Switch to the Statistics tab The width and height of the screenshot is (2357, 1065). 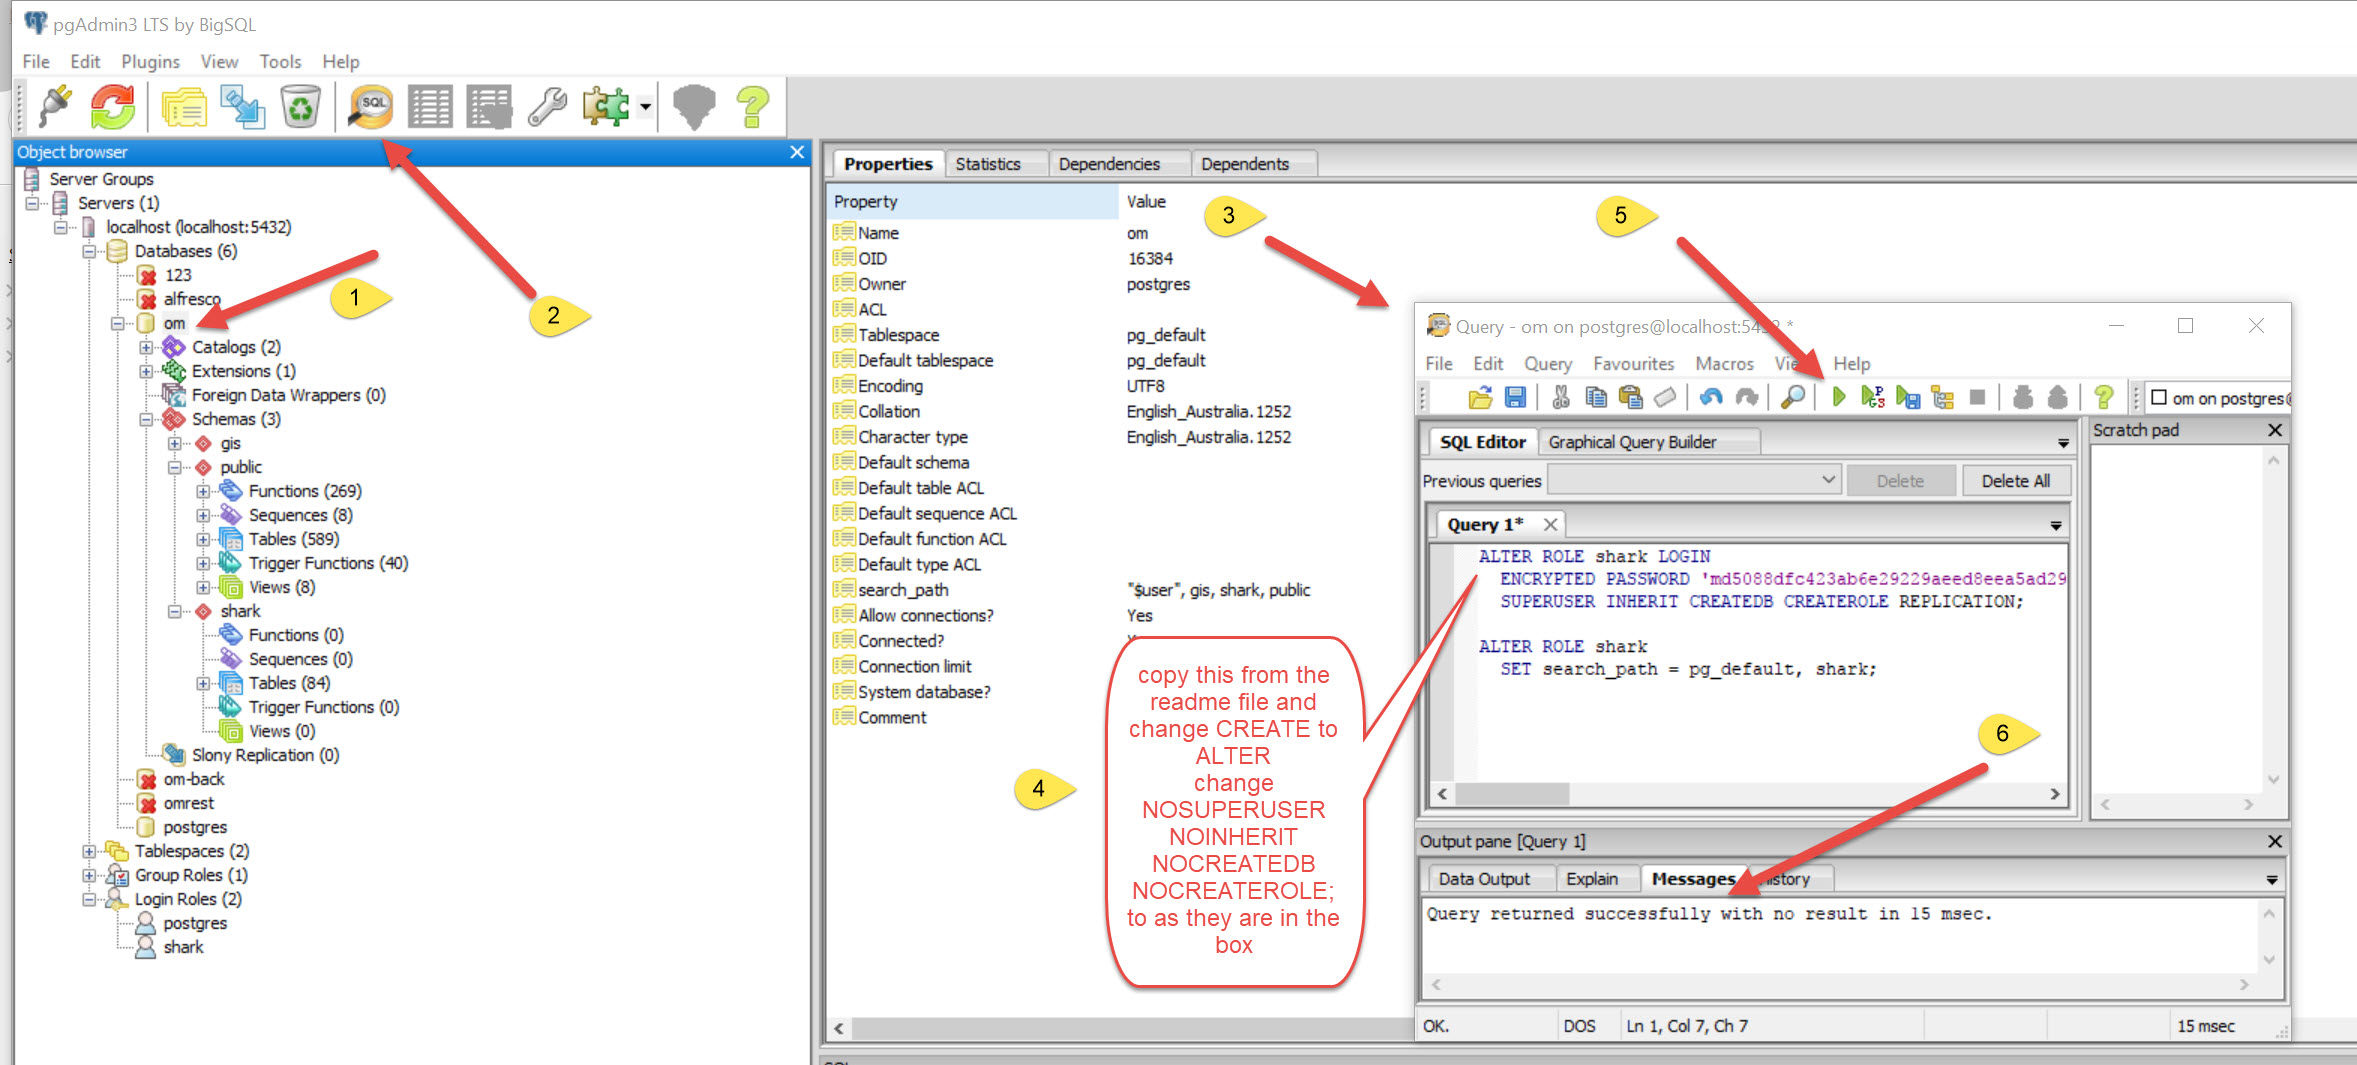(987, 164)
